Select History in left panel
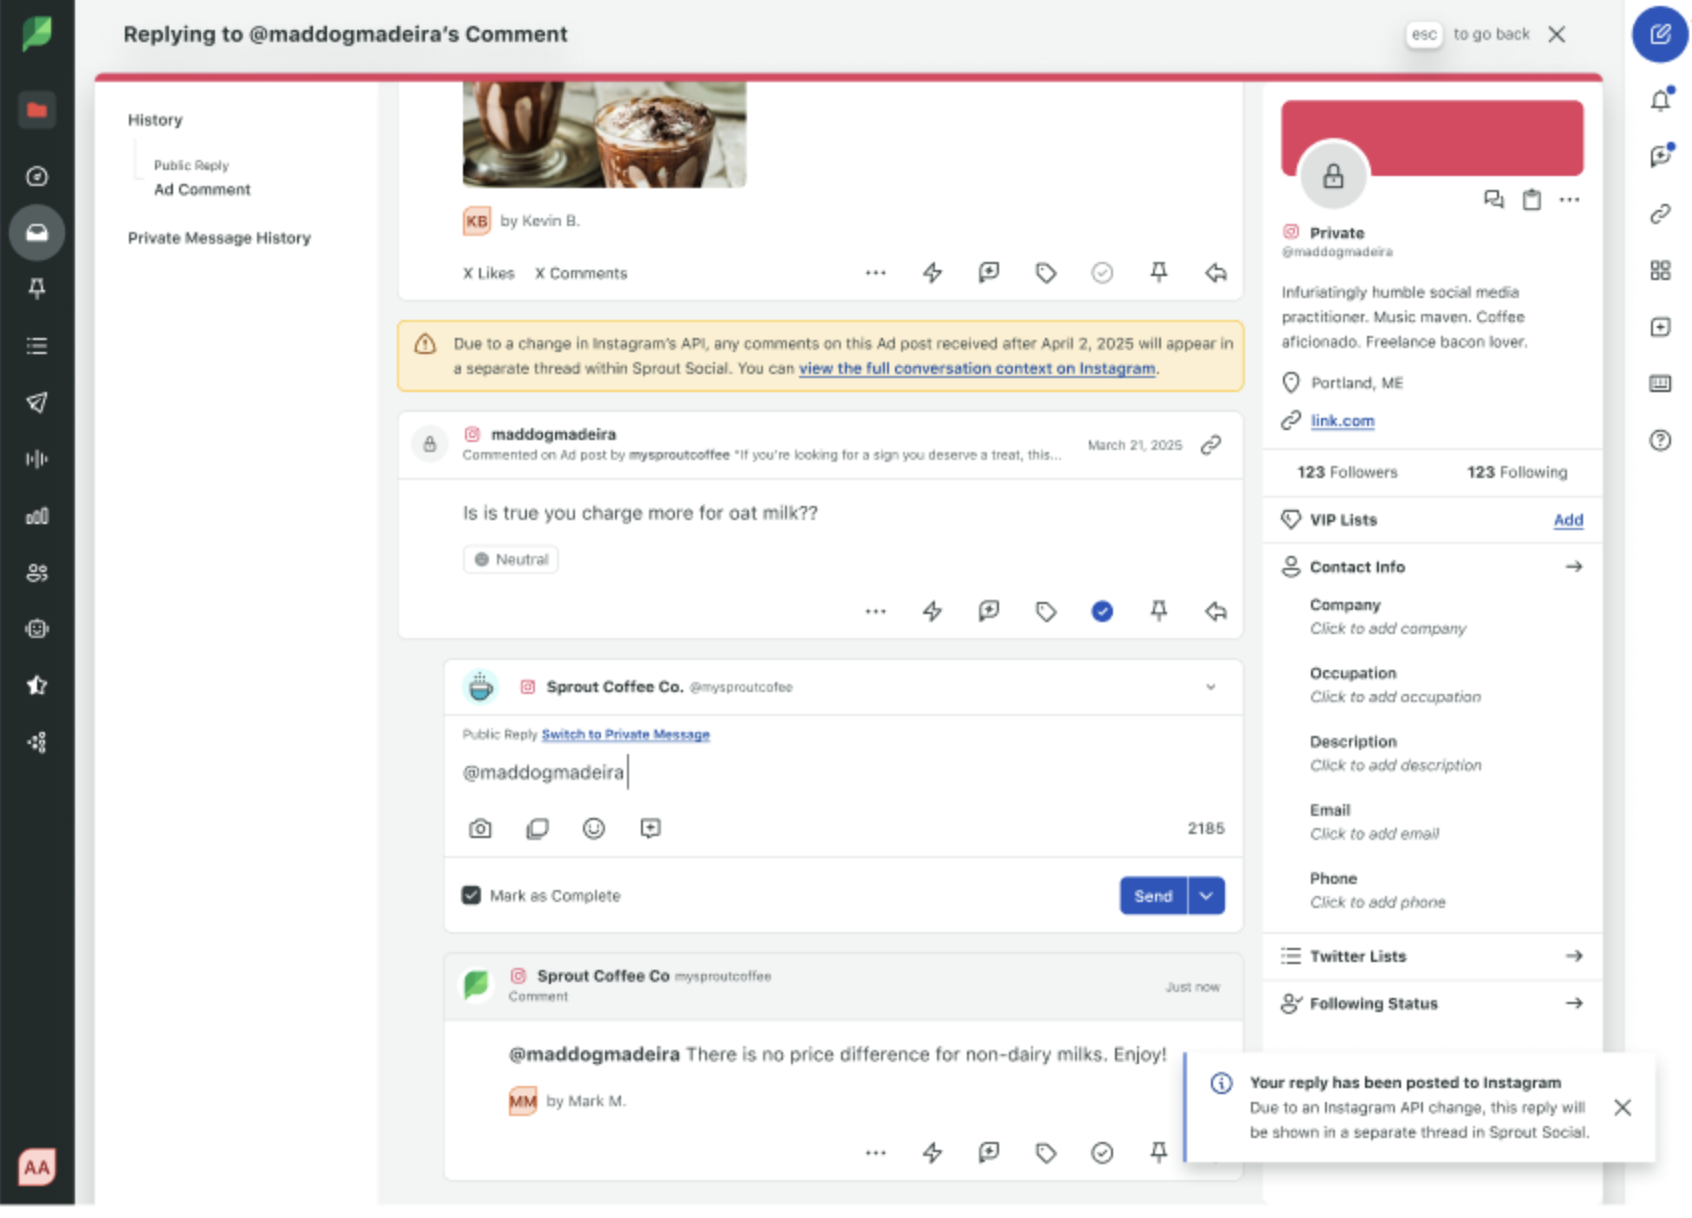The width and height of the screenshot is (1692, 1218). pyautogui.click(x=155, y=120)
